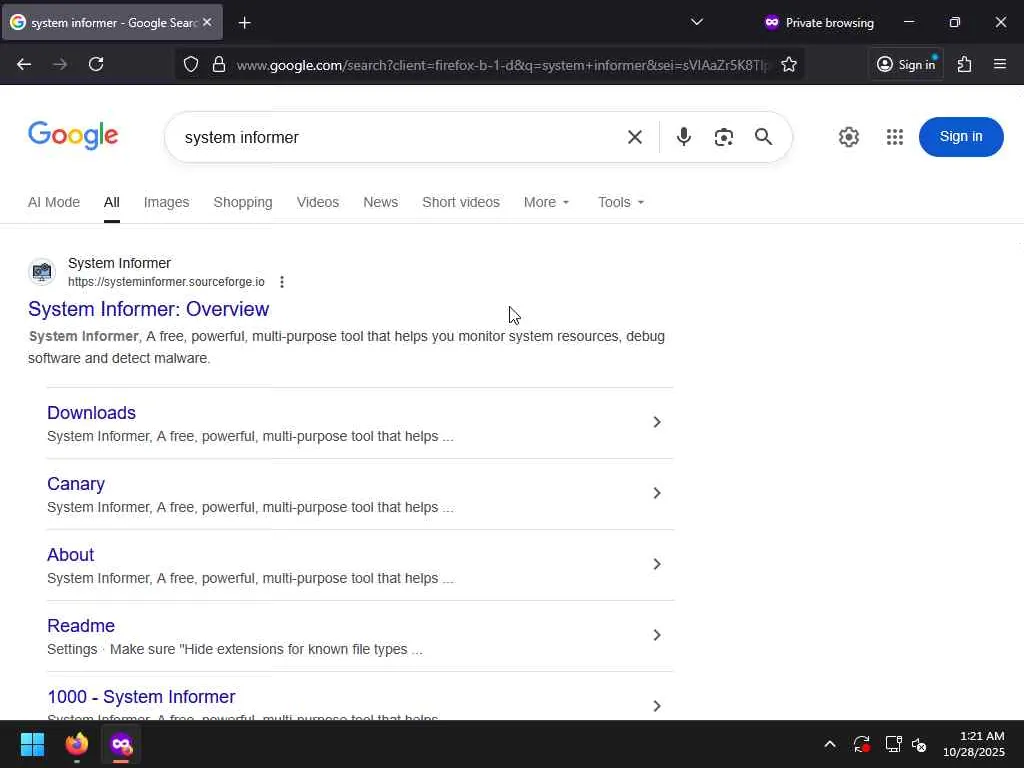Expand the More search filters dropdown
The width and height of the screenshot is (1024, 768).
(546, 202)
